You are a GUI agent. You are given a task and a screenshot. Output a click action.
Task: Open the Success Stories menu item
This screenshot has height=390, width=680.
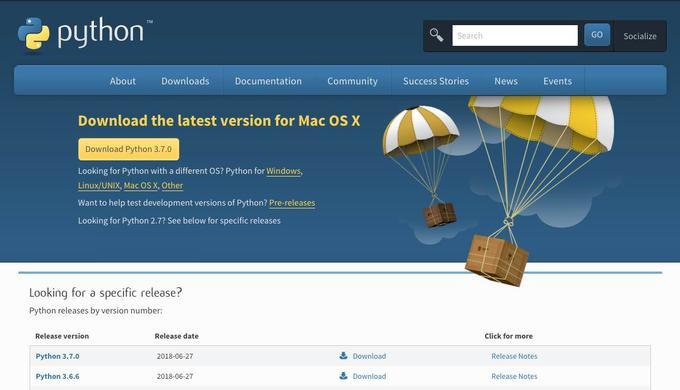tap(436, 81)
